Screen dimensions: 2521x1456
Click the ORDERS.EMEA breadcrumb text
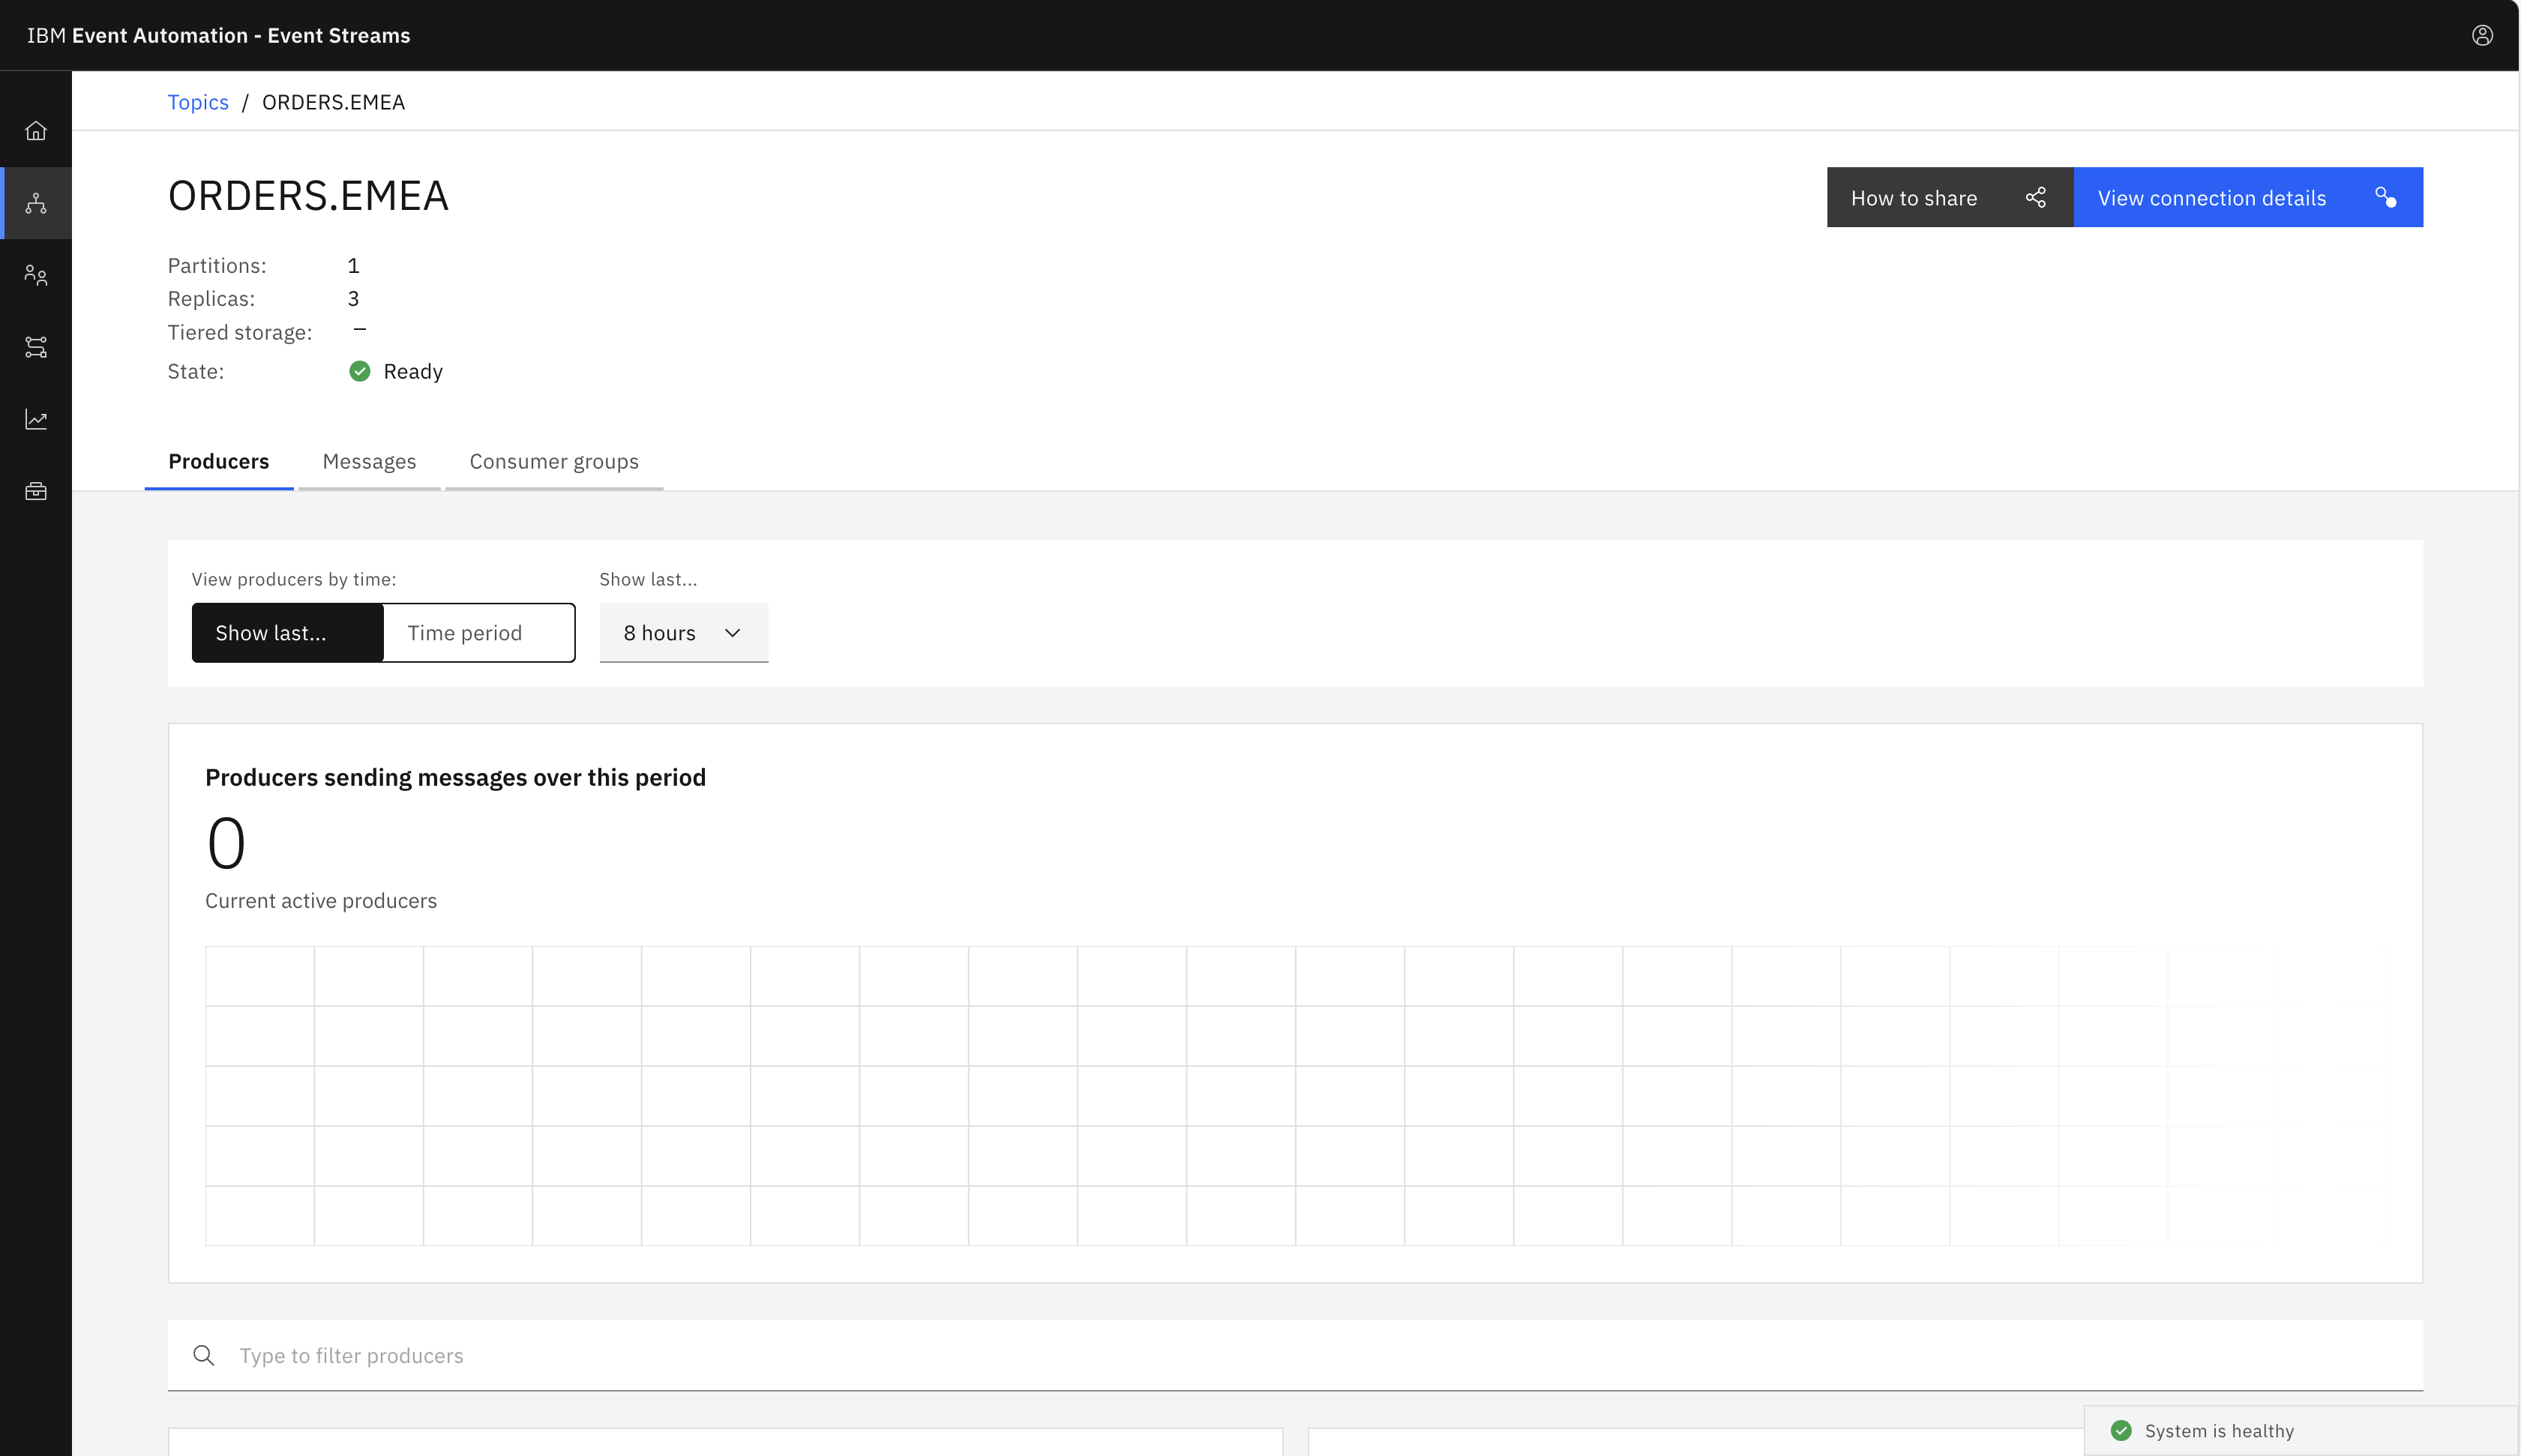pos(334,102)
